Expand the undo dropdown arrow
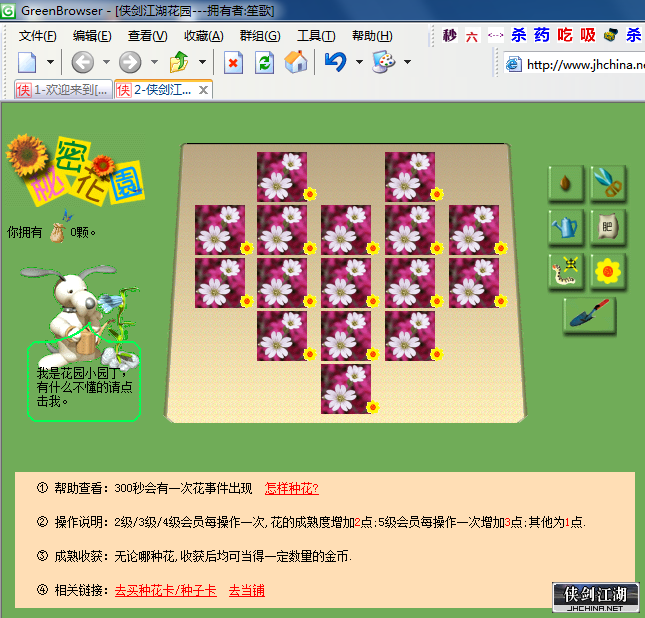This screenshot has height=618, width=645. (359, 63)
